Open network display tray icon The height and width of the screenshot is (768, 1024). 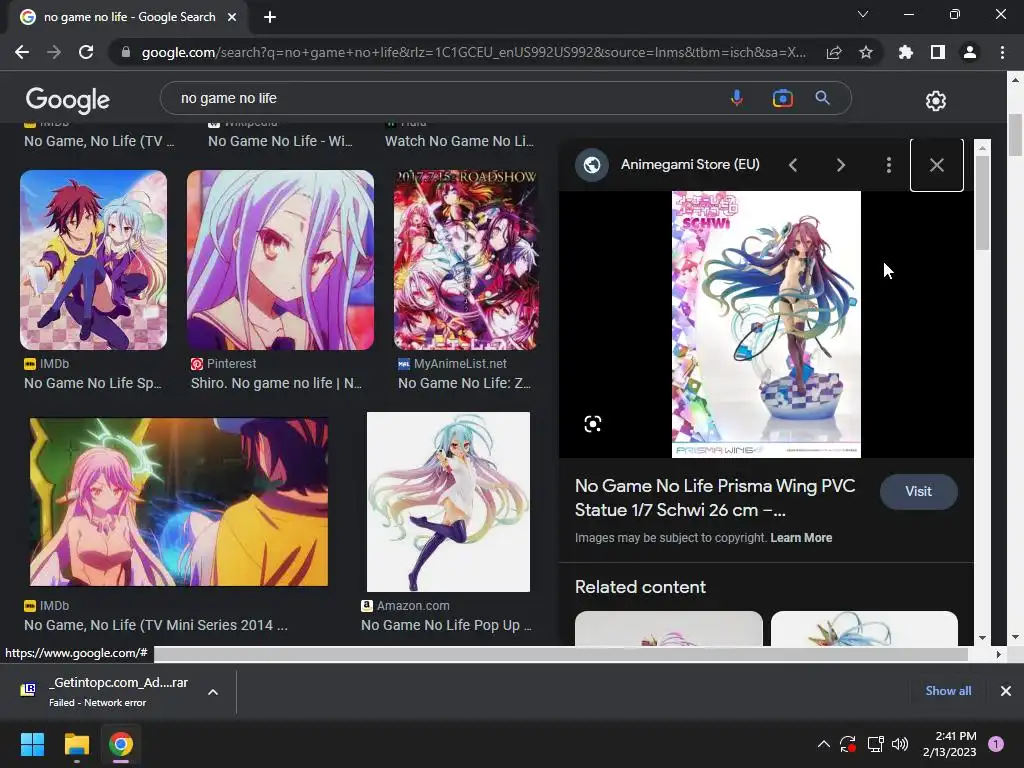pyautogui.click(x=875, y=744)
